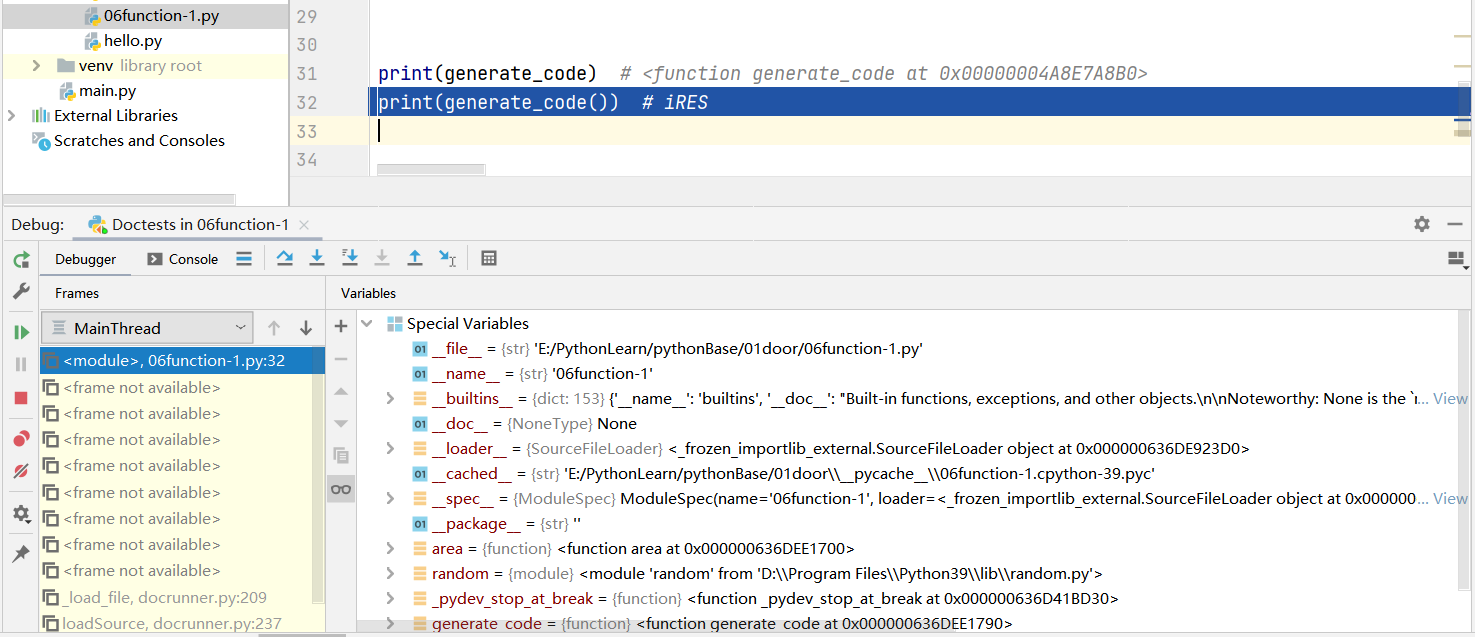The height and width of the screenshot is (637, 1475).
Task: Click the project tree horizontal scrollbar
Action: [119, 200]
